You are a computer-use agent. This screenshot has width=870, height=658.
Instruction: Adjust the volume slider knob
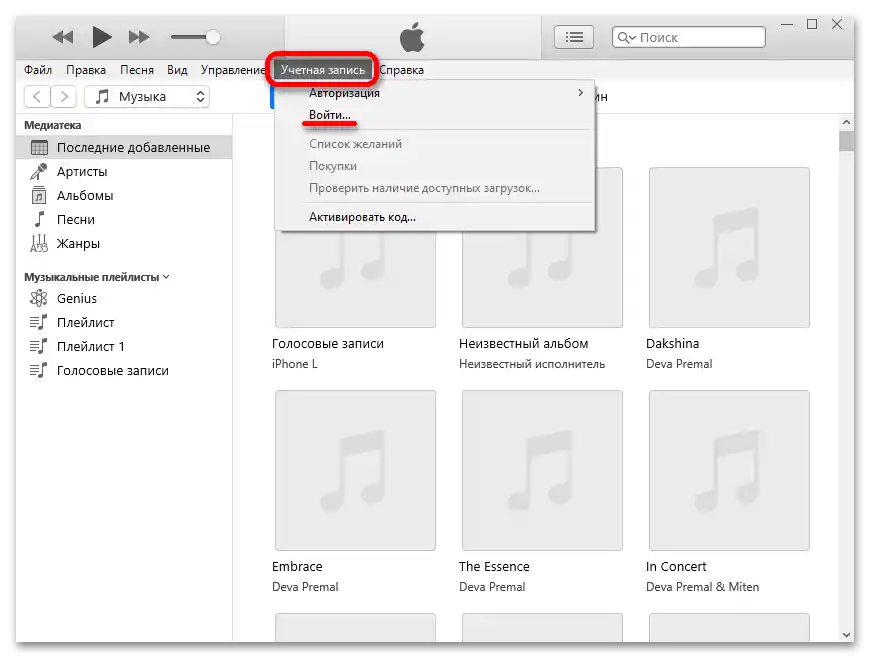(213, 37)
